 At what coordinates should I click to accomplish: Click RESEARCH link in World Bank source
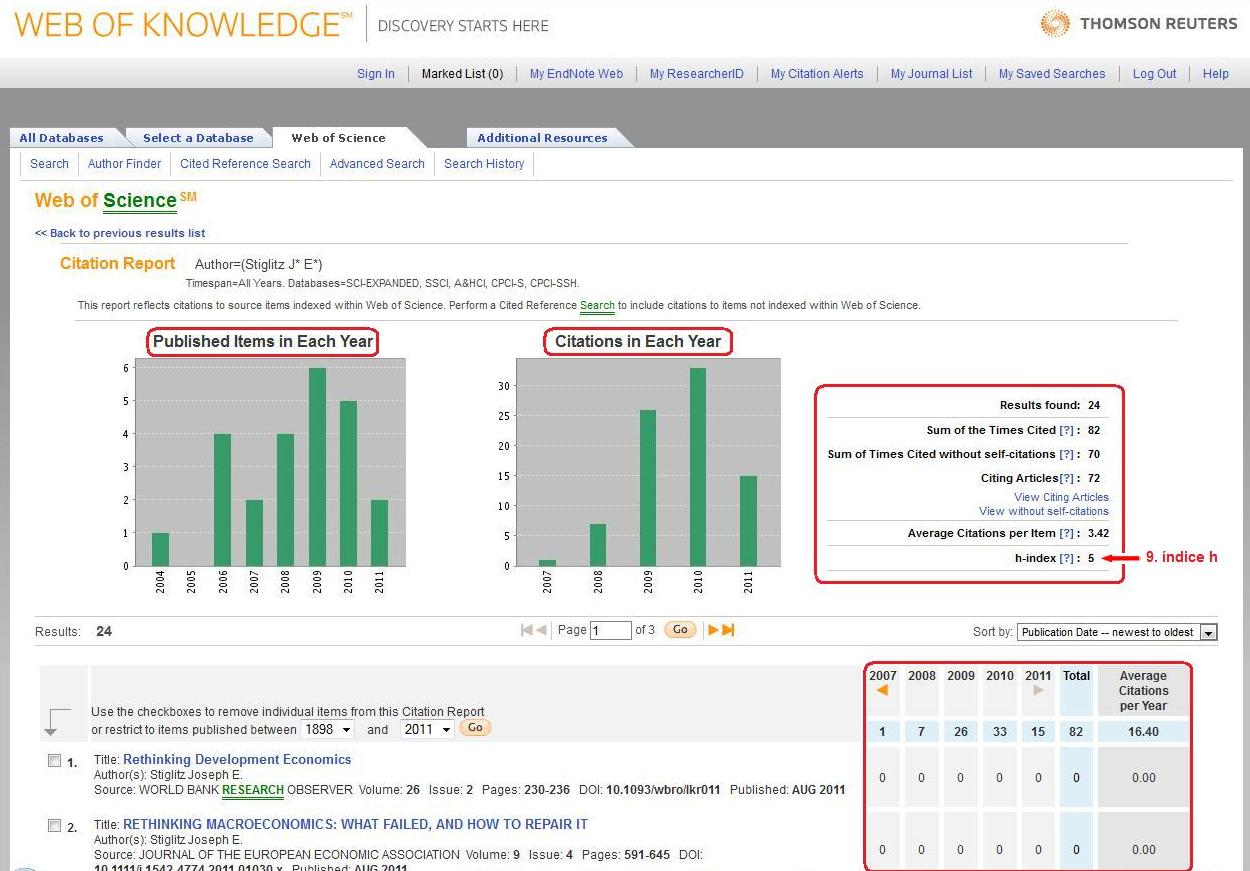[253, 790]
